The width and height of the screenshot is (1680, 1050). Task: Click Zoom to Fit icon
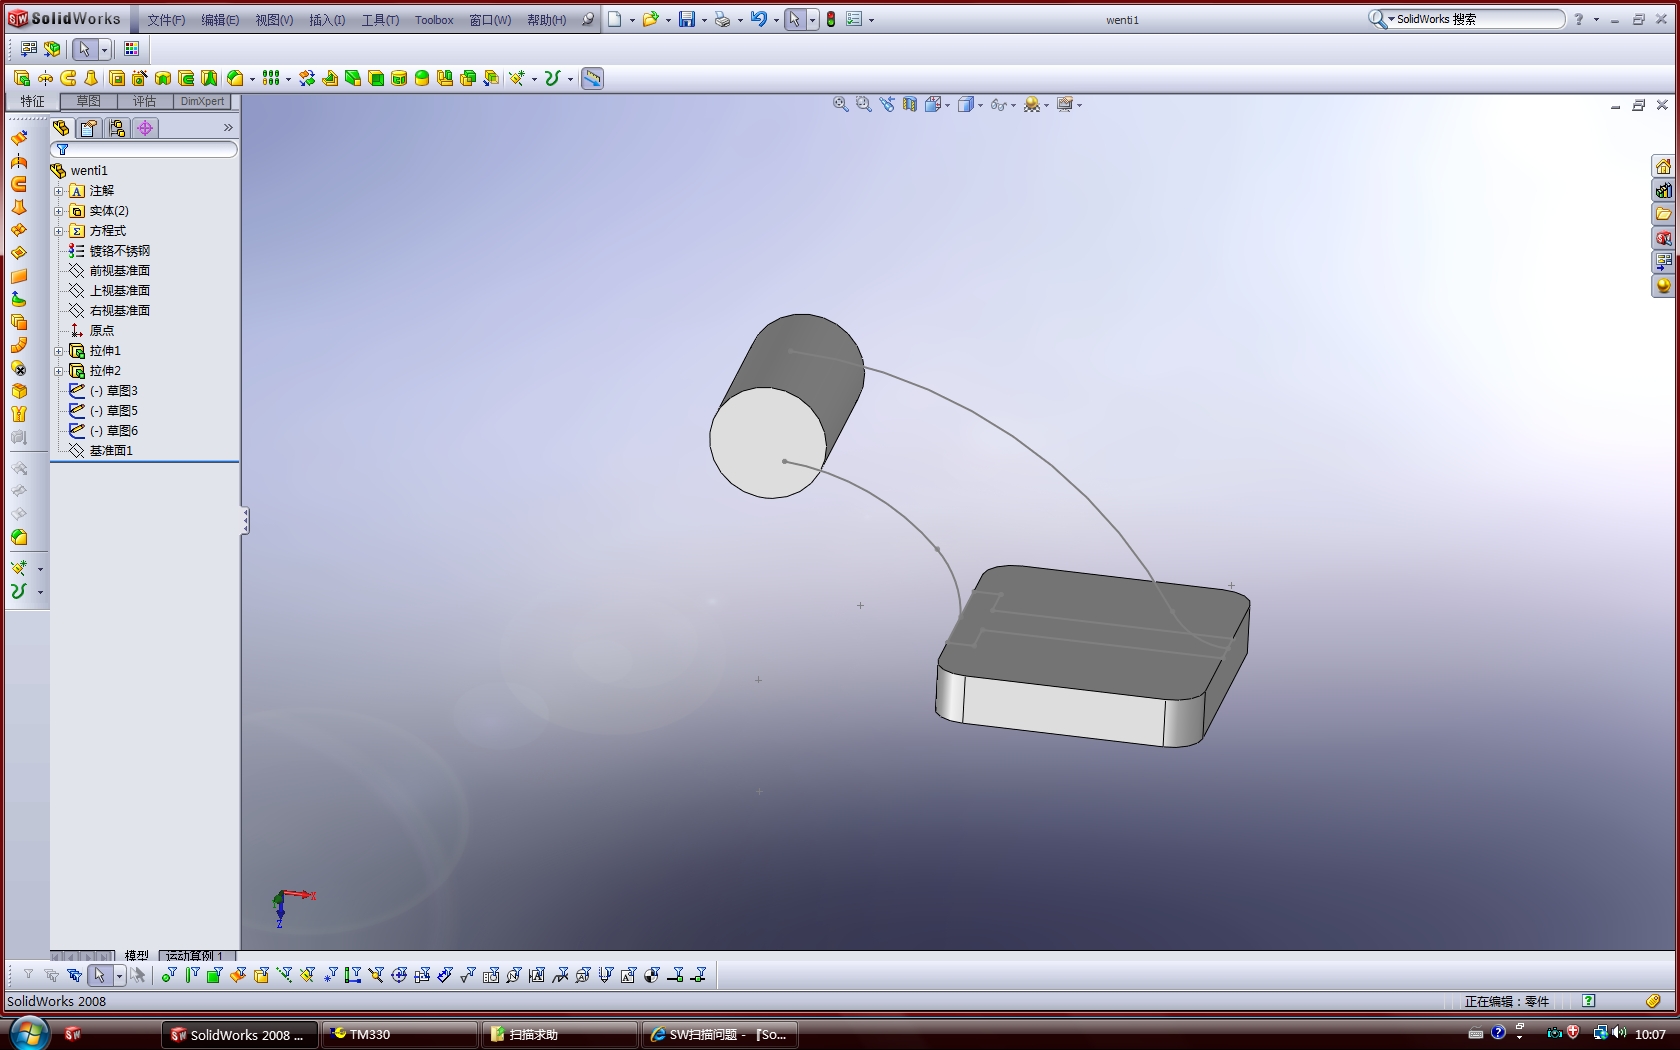[841, 104]
